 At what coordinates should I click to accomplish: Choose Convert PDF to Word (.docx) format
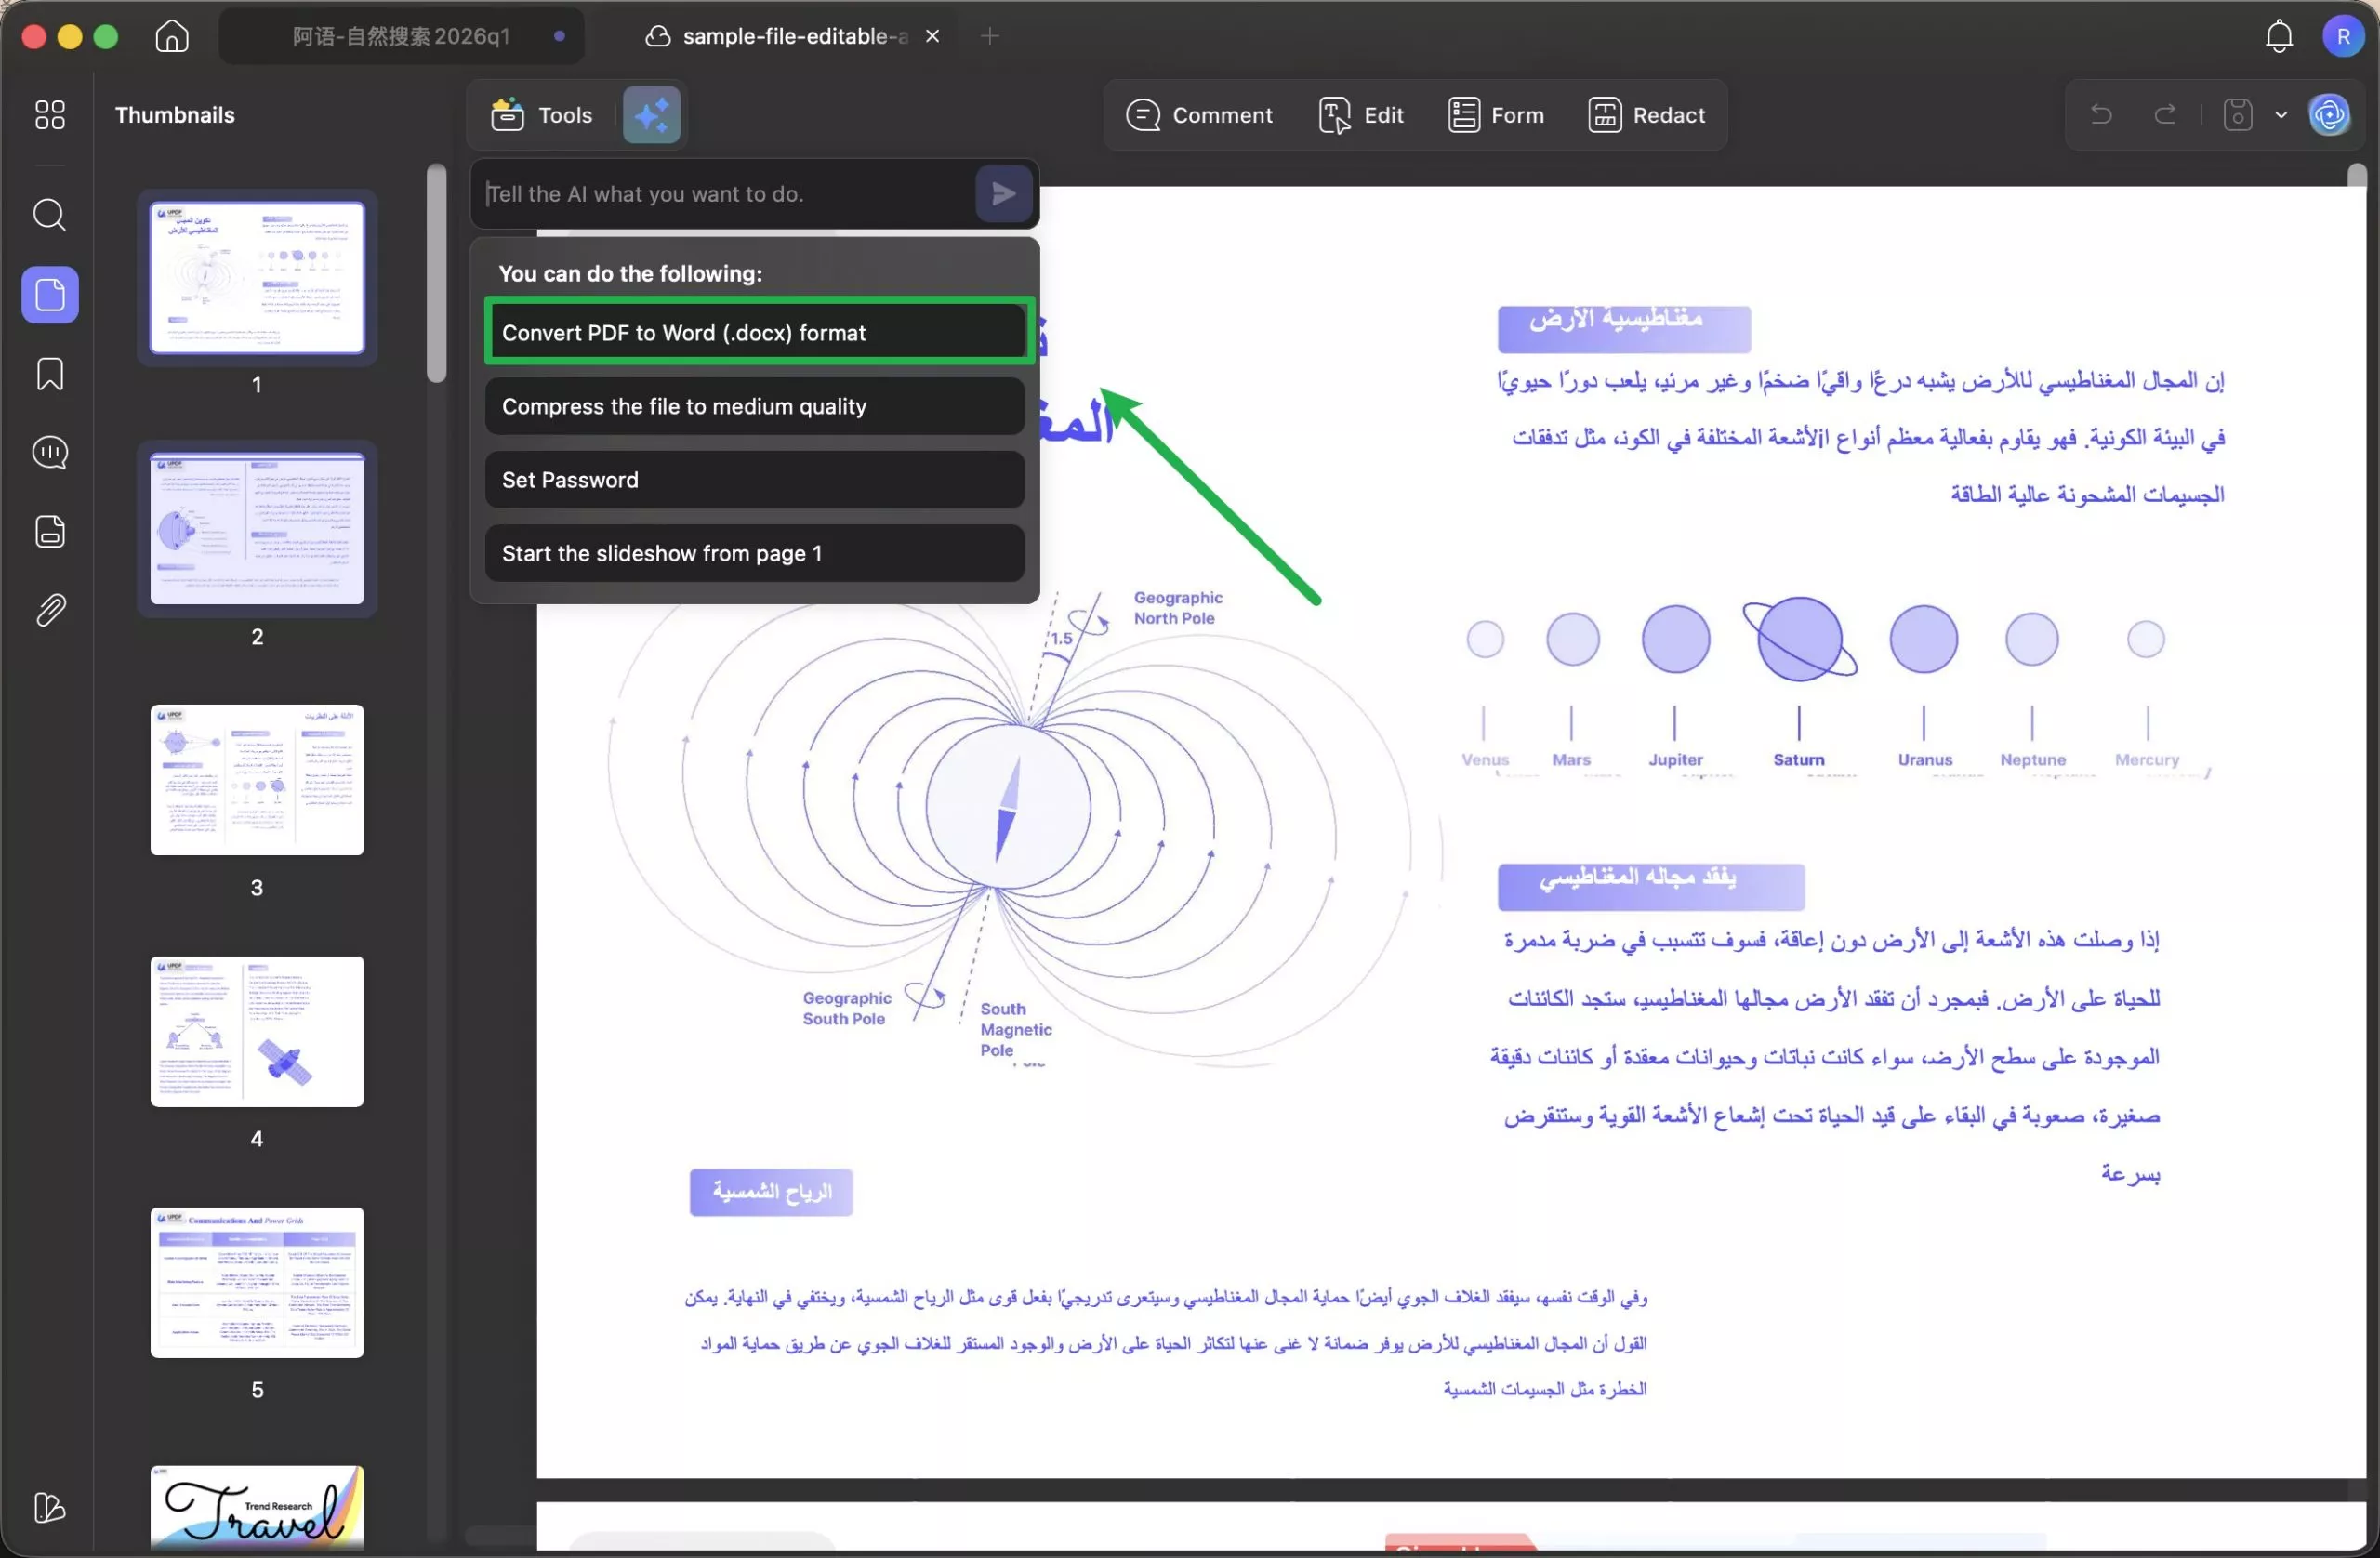[x=757, y=332]
